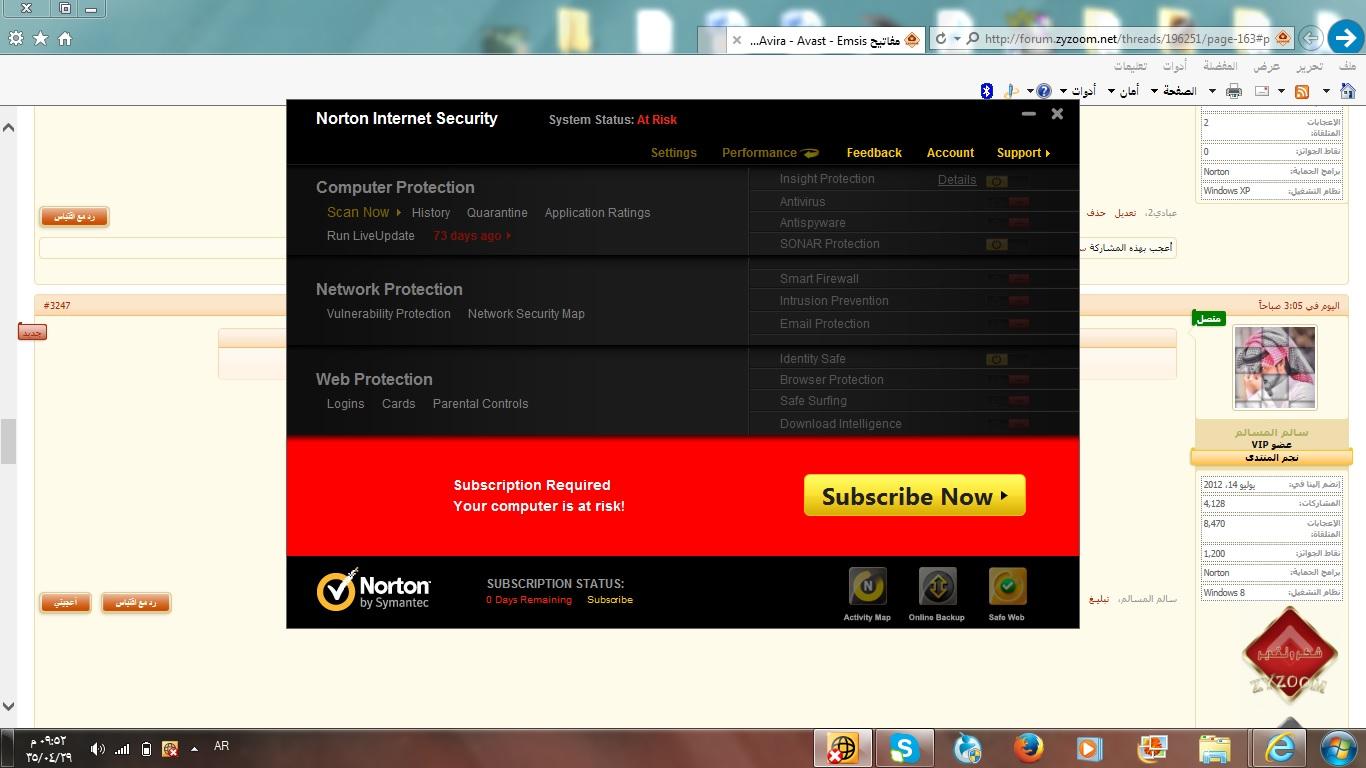Click the read mail envelope icon
1366x768 pixels.
click(x=1262, y=91)
